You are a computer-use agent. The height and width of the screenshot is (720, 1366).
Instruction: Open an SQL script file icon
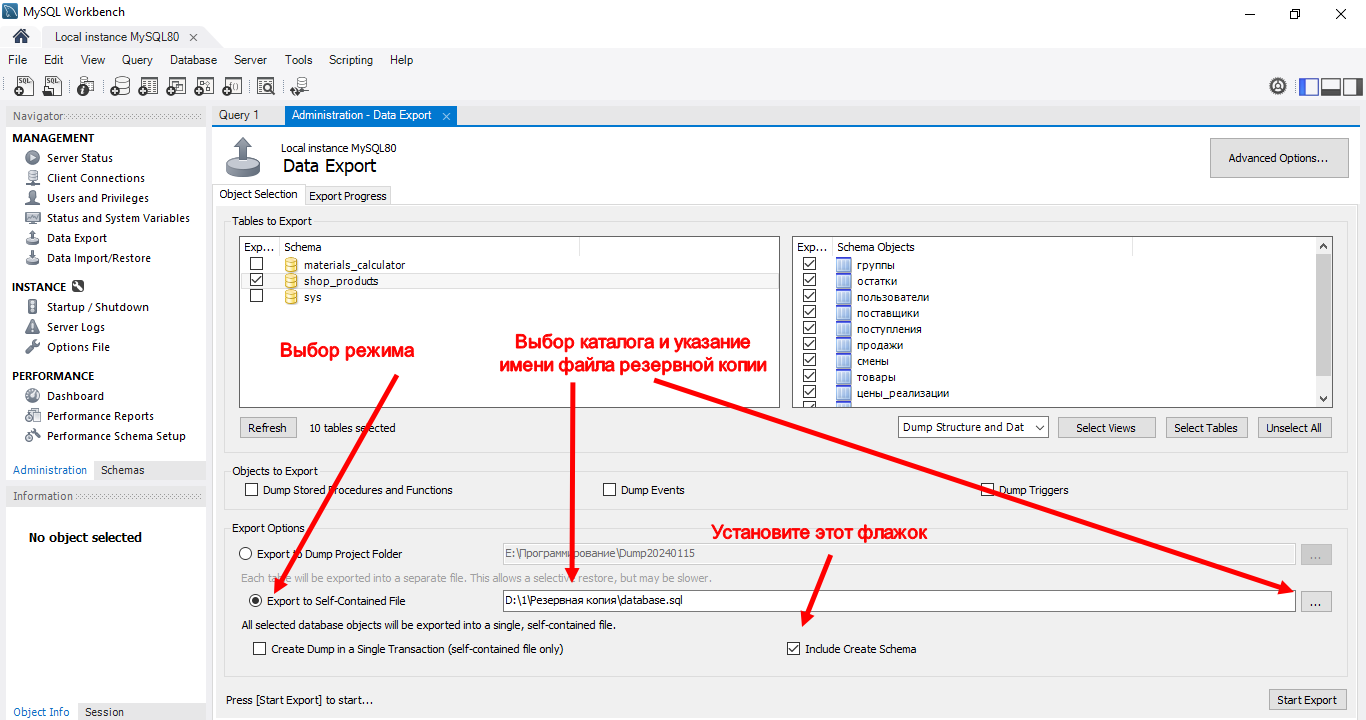click(53, 87)
